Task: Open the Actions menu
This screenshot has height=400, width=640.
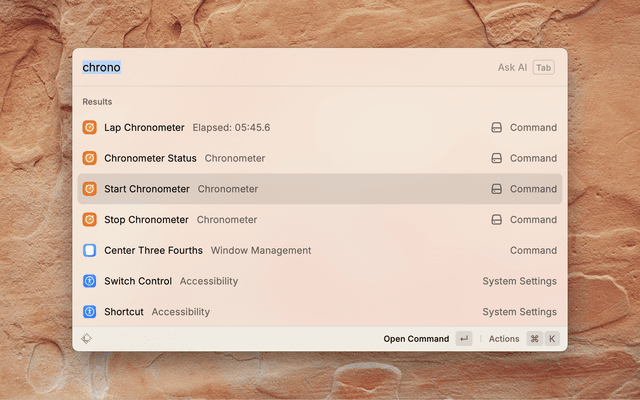Action: click(x=504, y=339)
